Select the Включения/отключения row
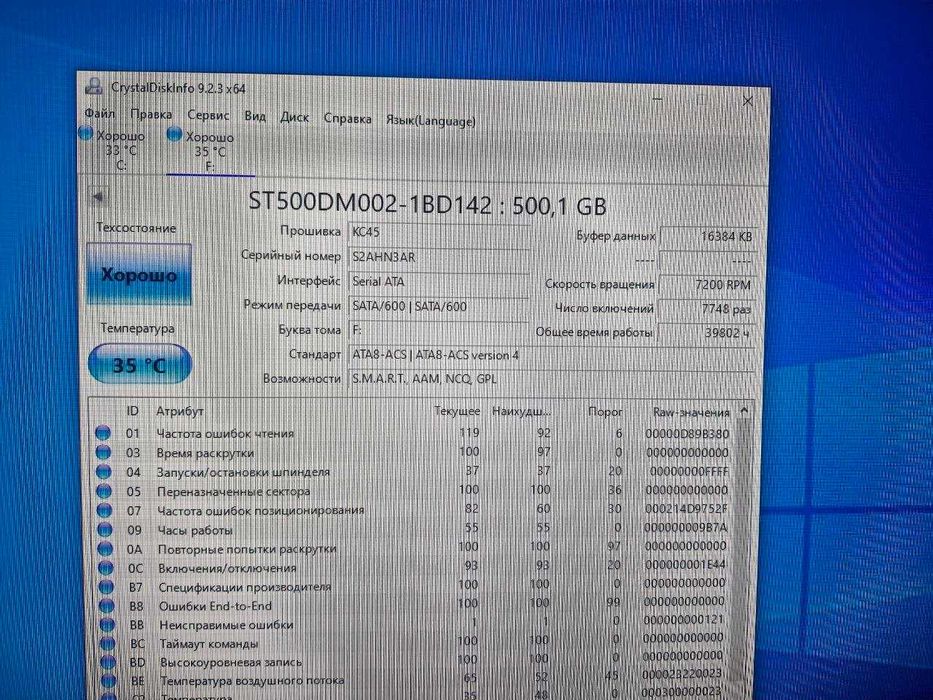 (x=412, y=567)
